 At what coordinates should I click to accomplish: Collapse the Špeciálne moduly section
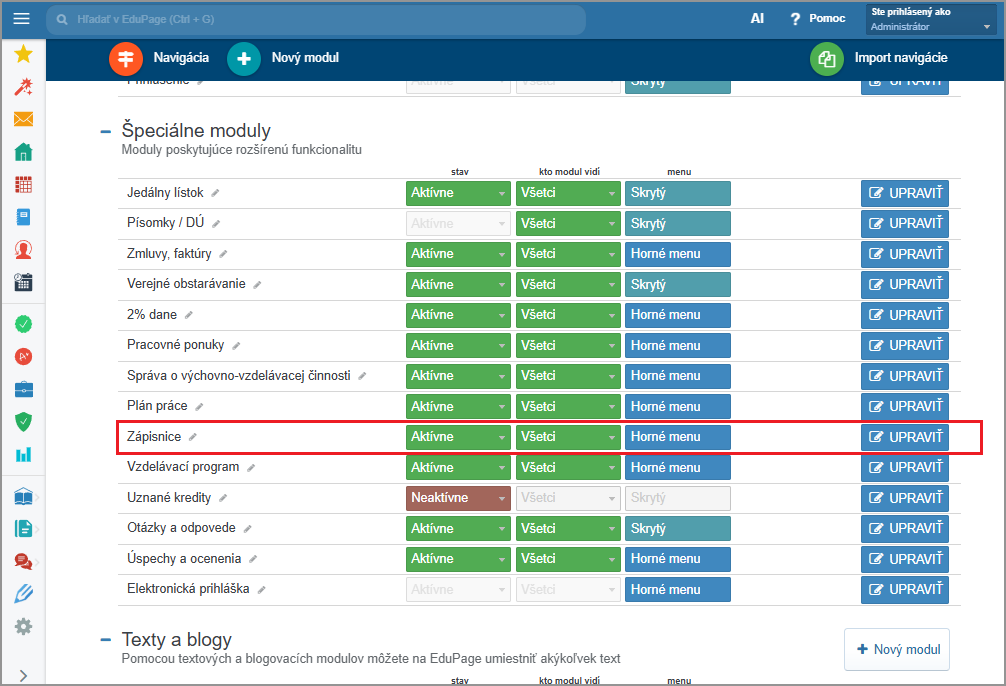tap(105, 131)
